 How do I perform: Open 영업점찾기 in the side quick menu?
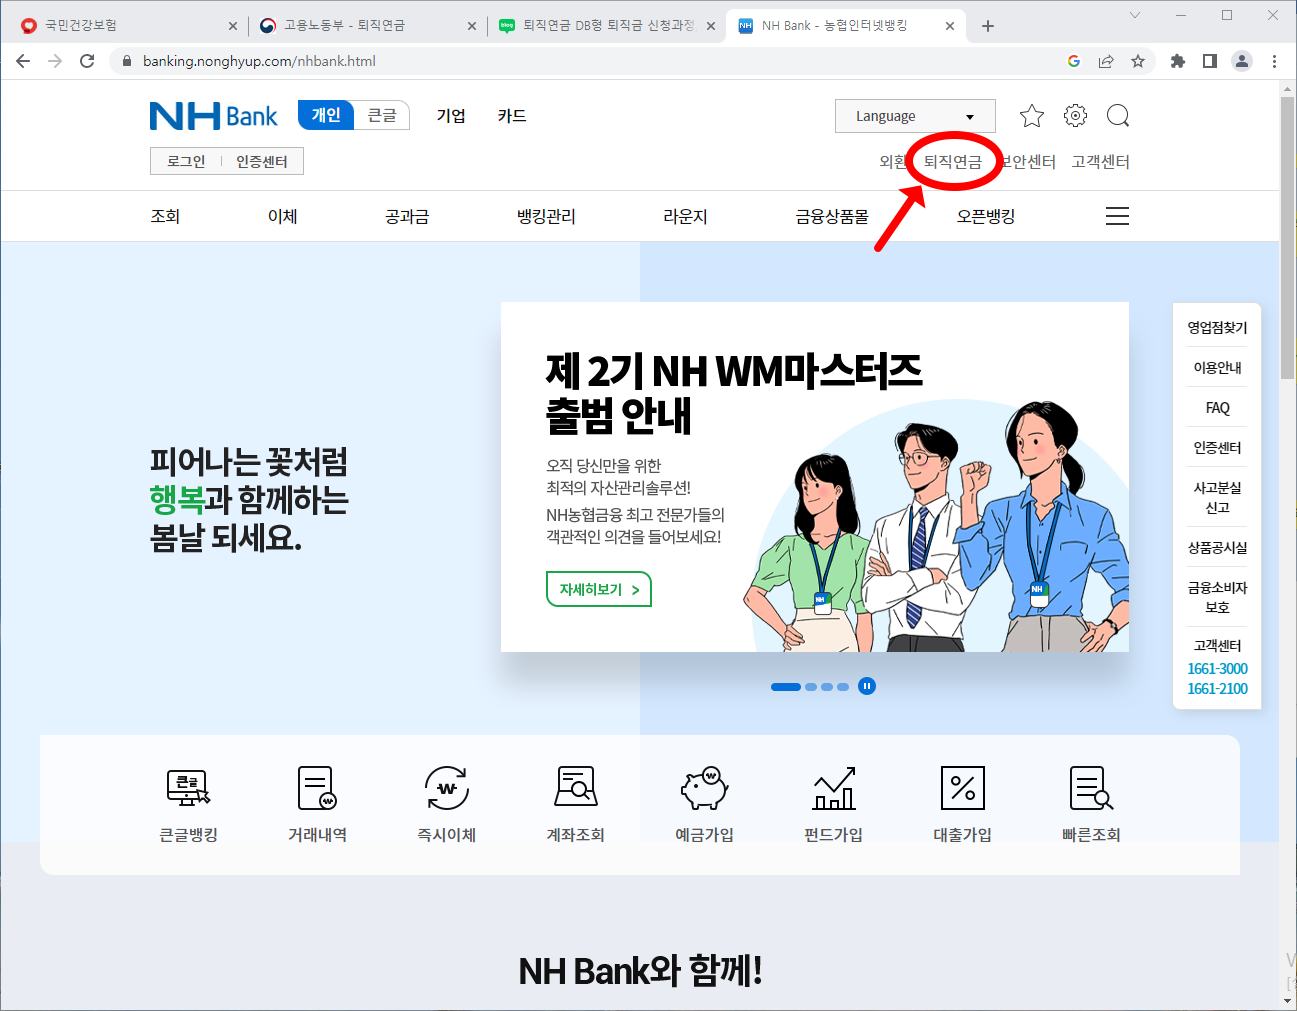[1217, 328]
